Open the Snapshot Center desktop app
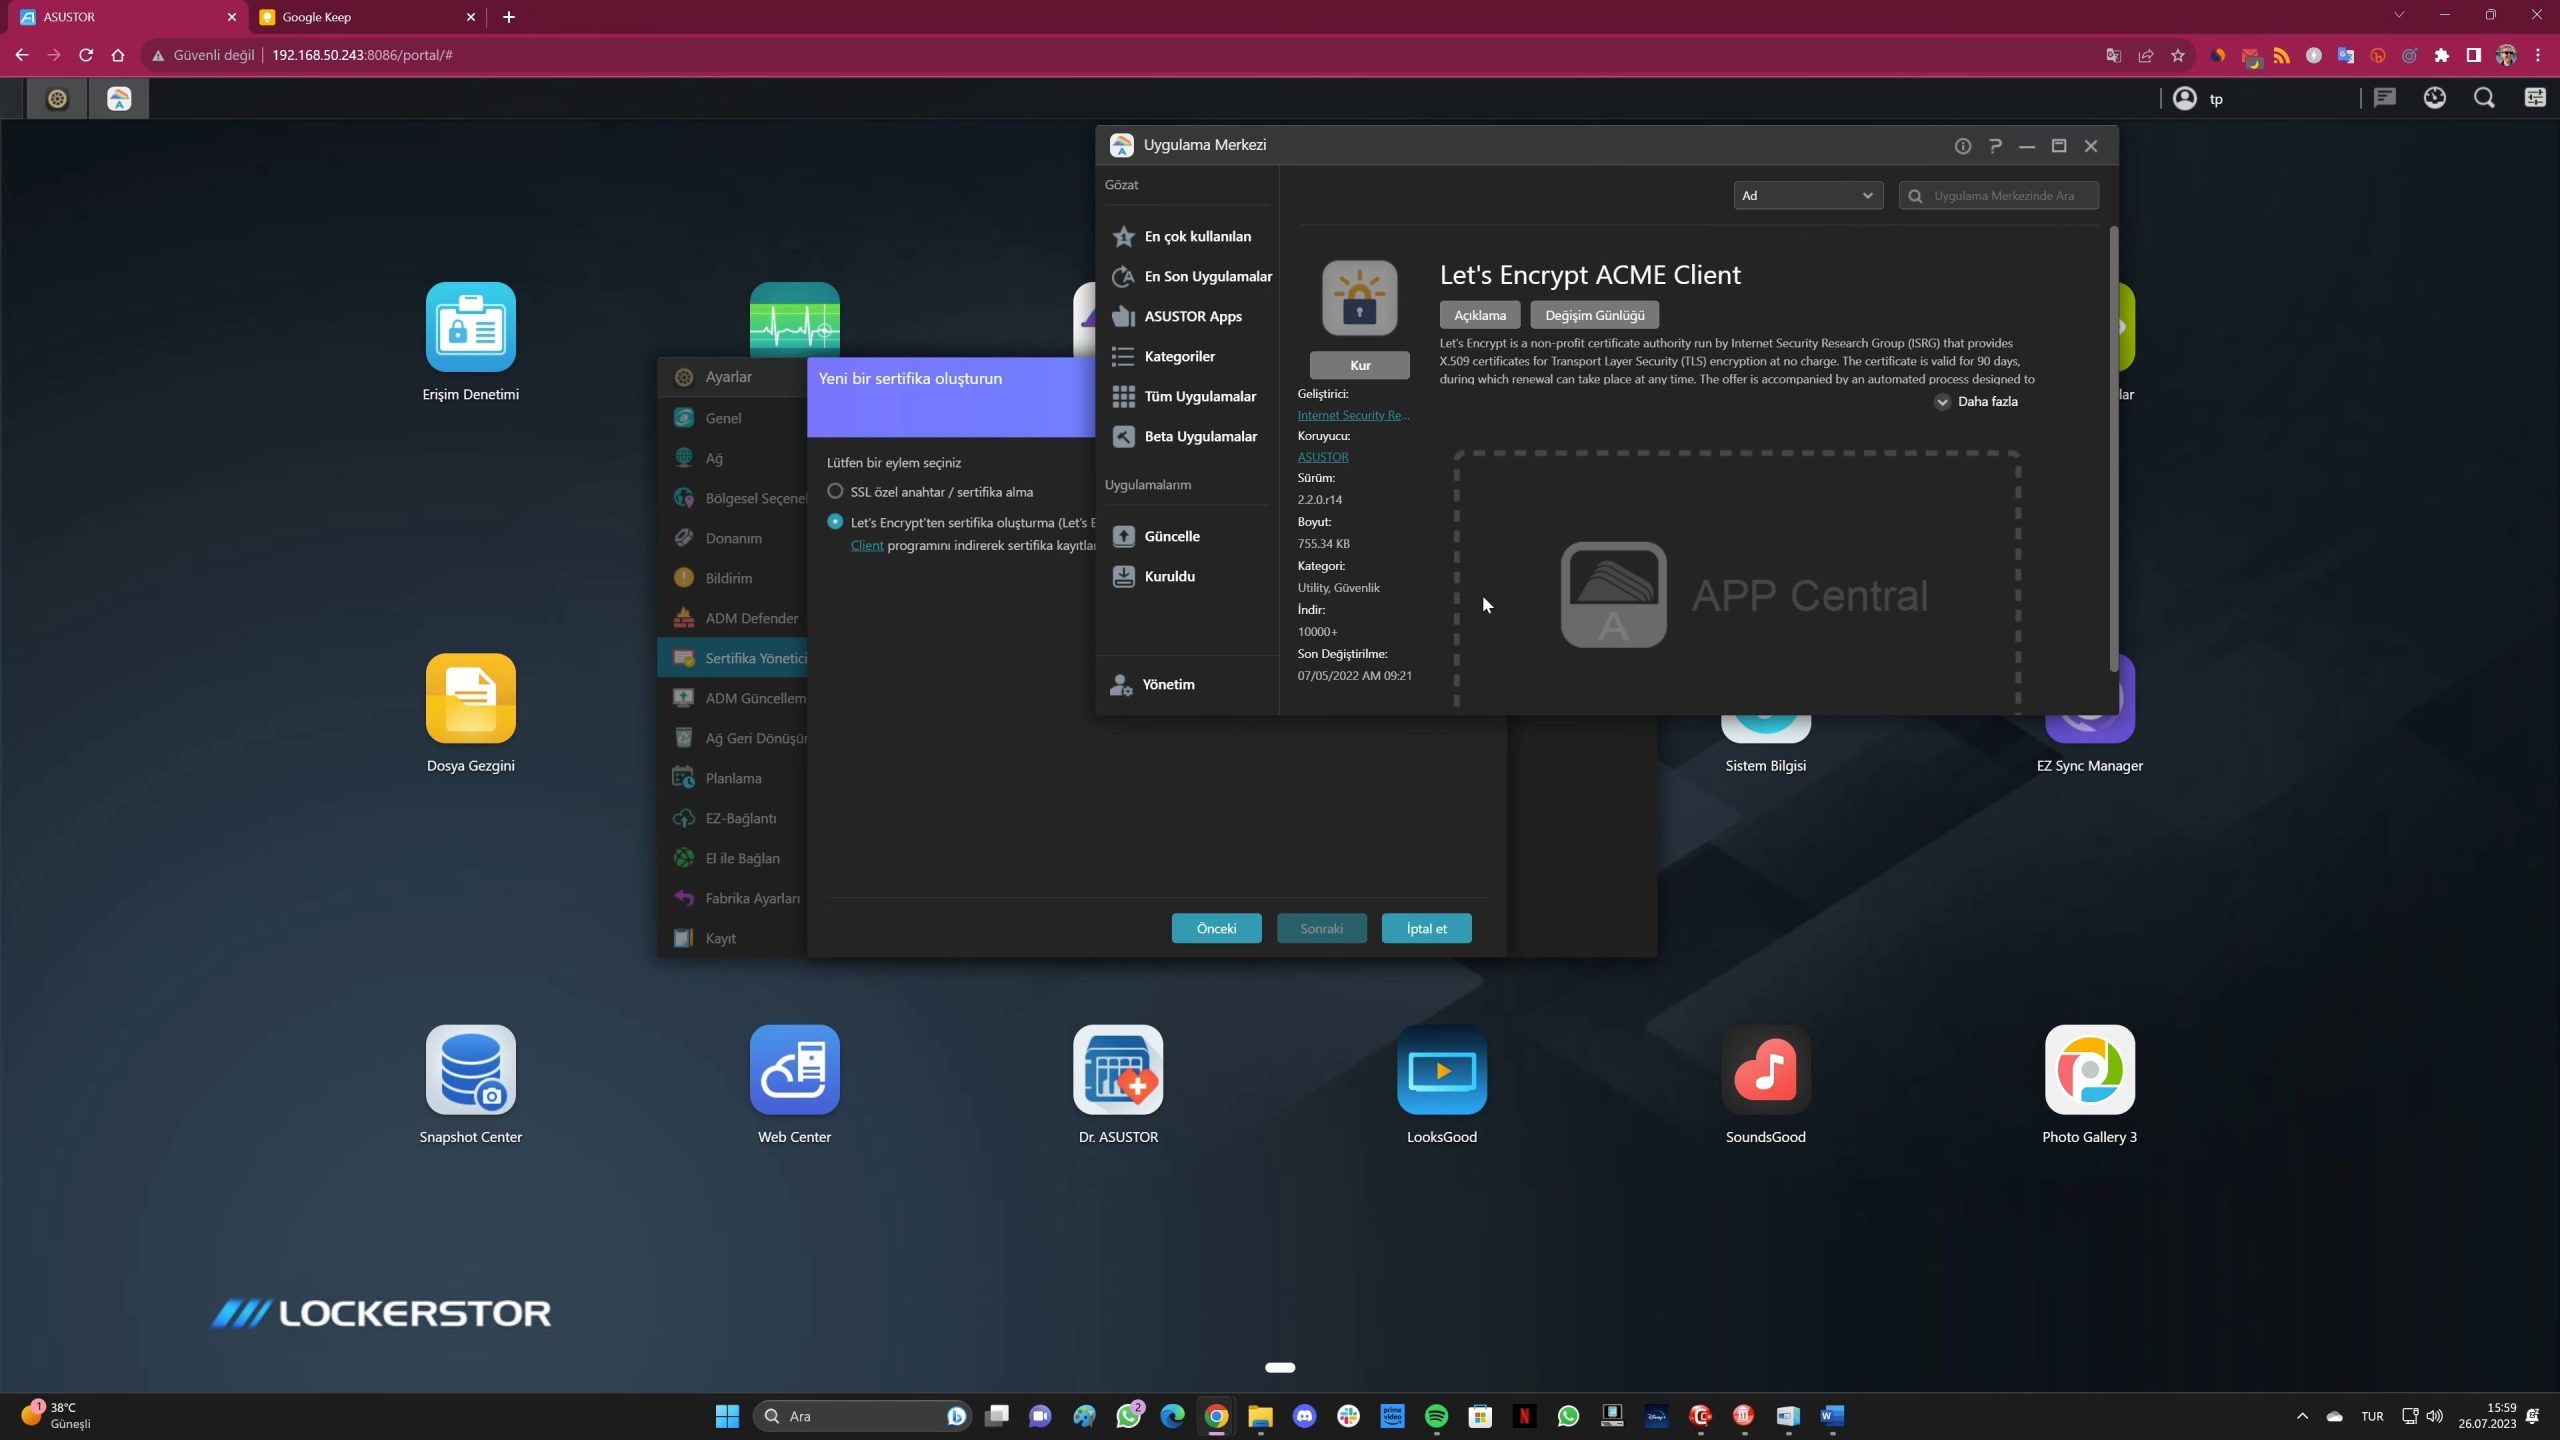 click(x=470, y=1069)
